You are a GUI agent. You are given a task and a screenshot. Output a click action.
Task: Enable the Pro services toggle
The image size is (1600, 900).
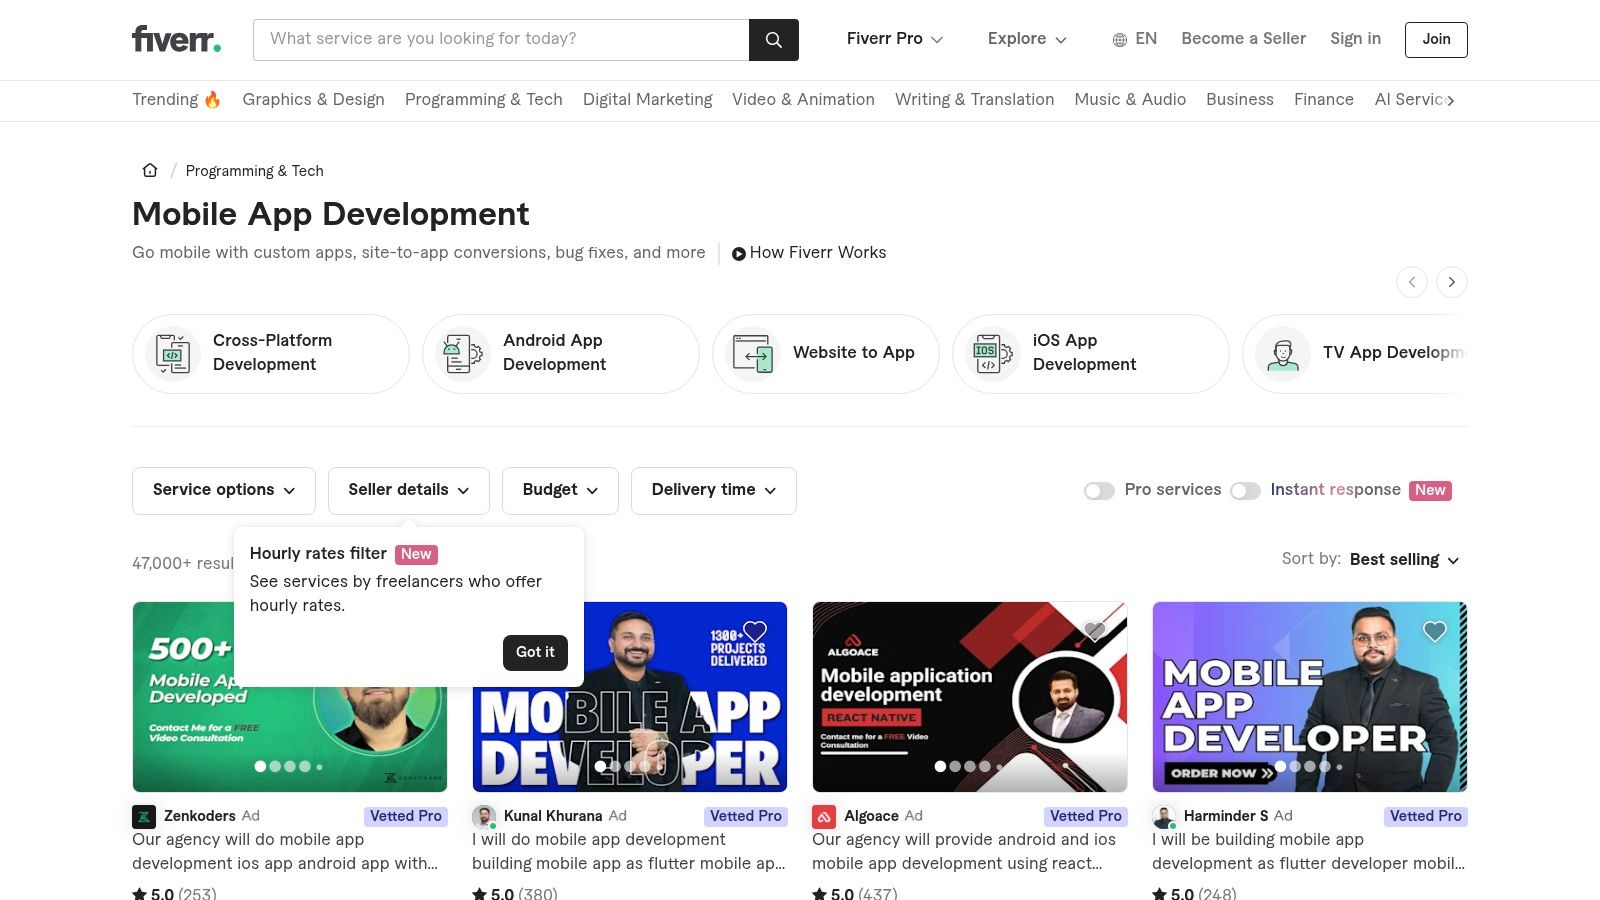(x=1099, y=490)
